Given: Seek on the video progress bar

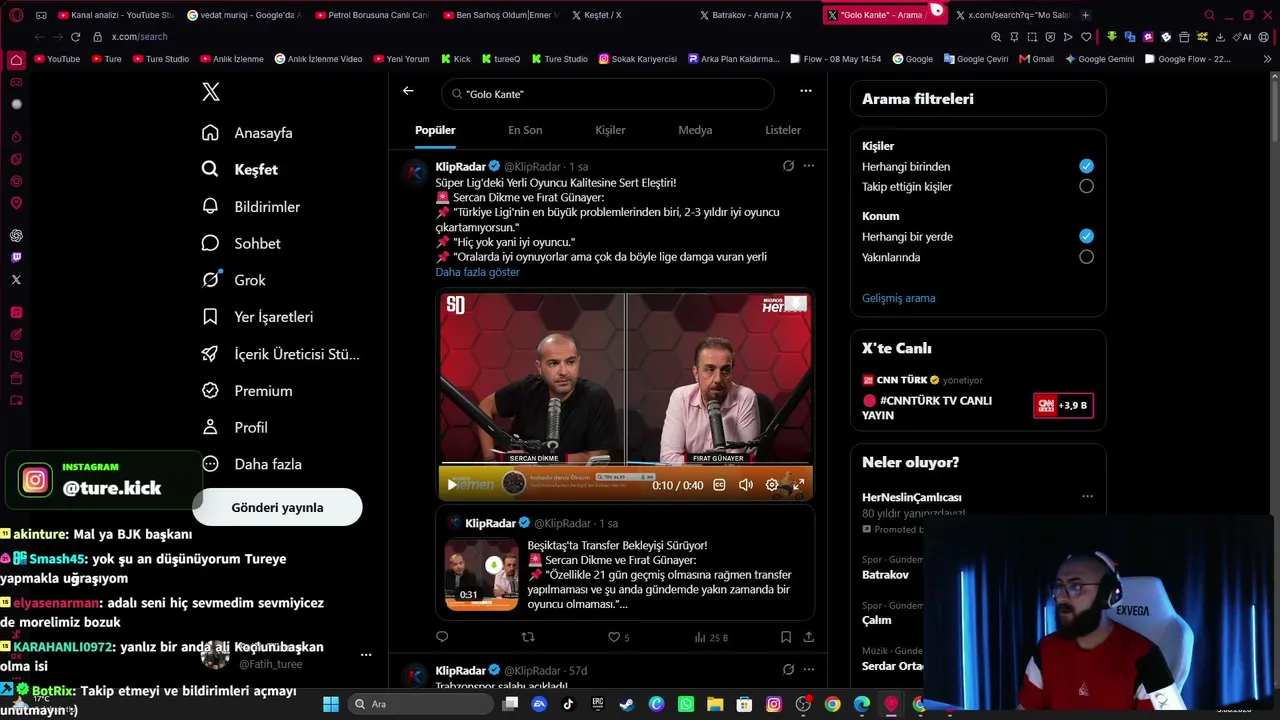Looking at the screenshot, I should [625, 465].
